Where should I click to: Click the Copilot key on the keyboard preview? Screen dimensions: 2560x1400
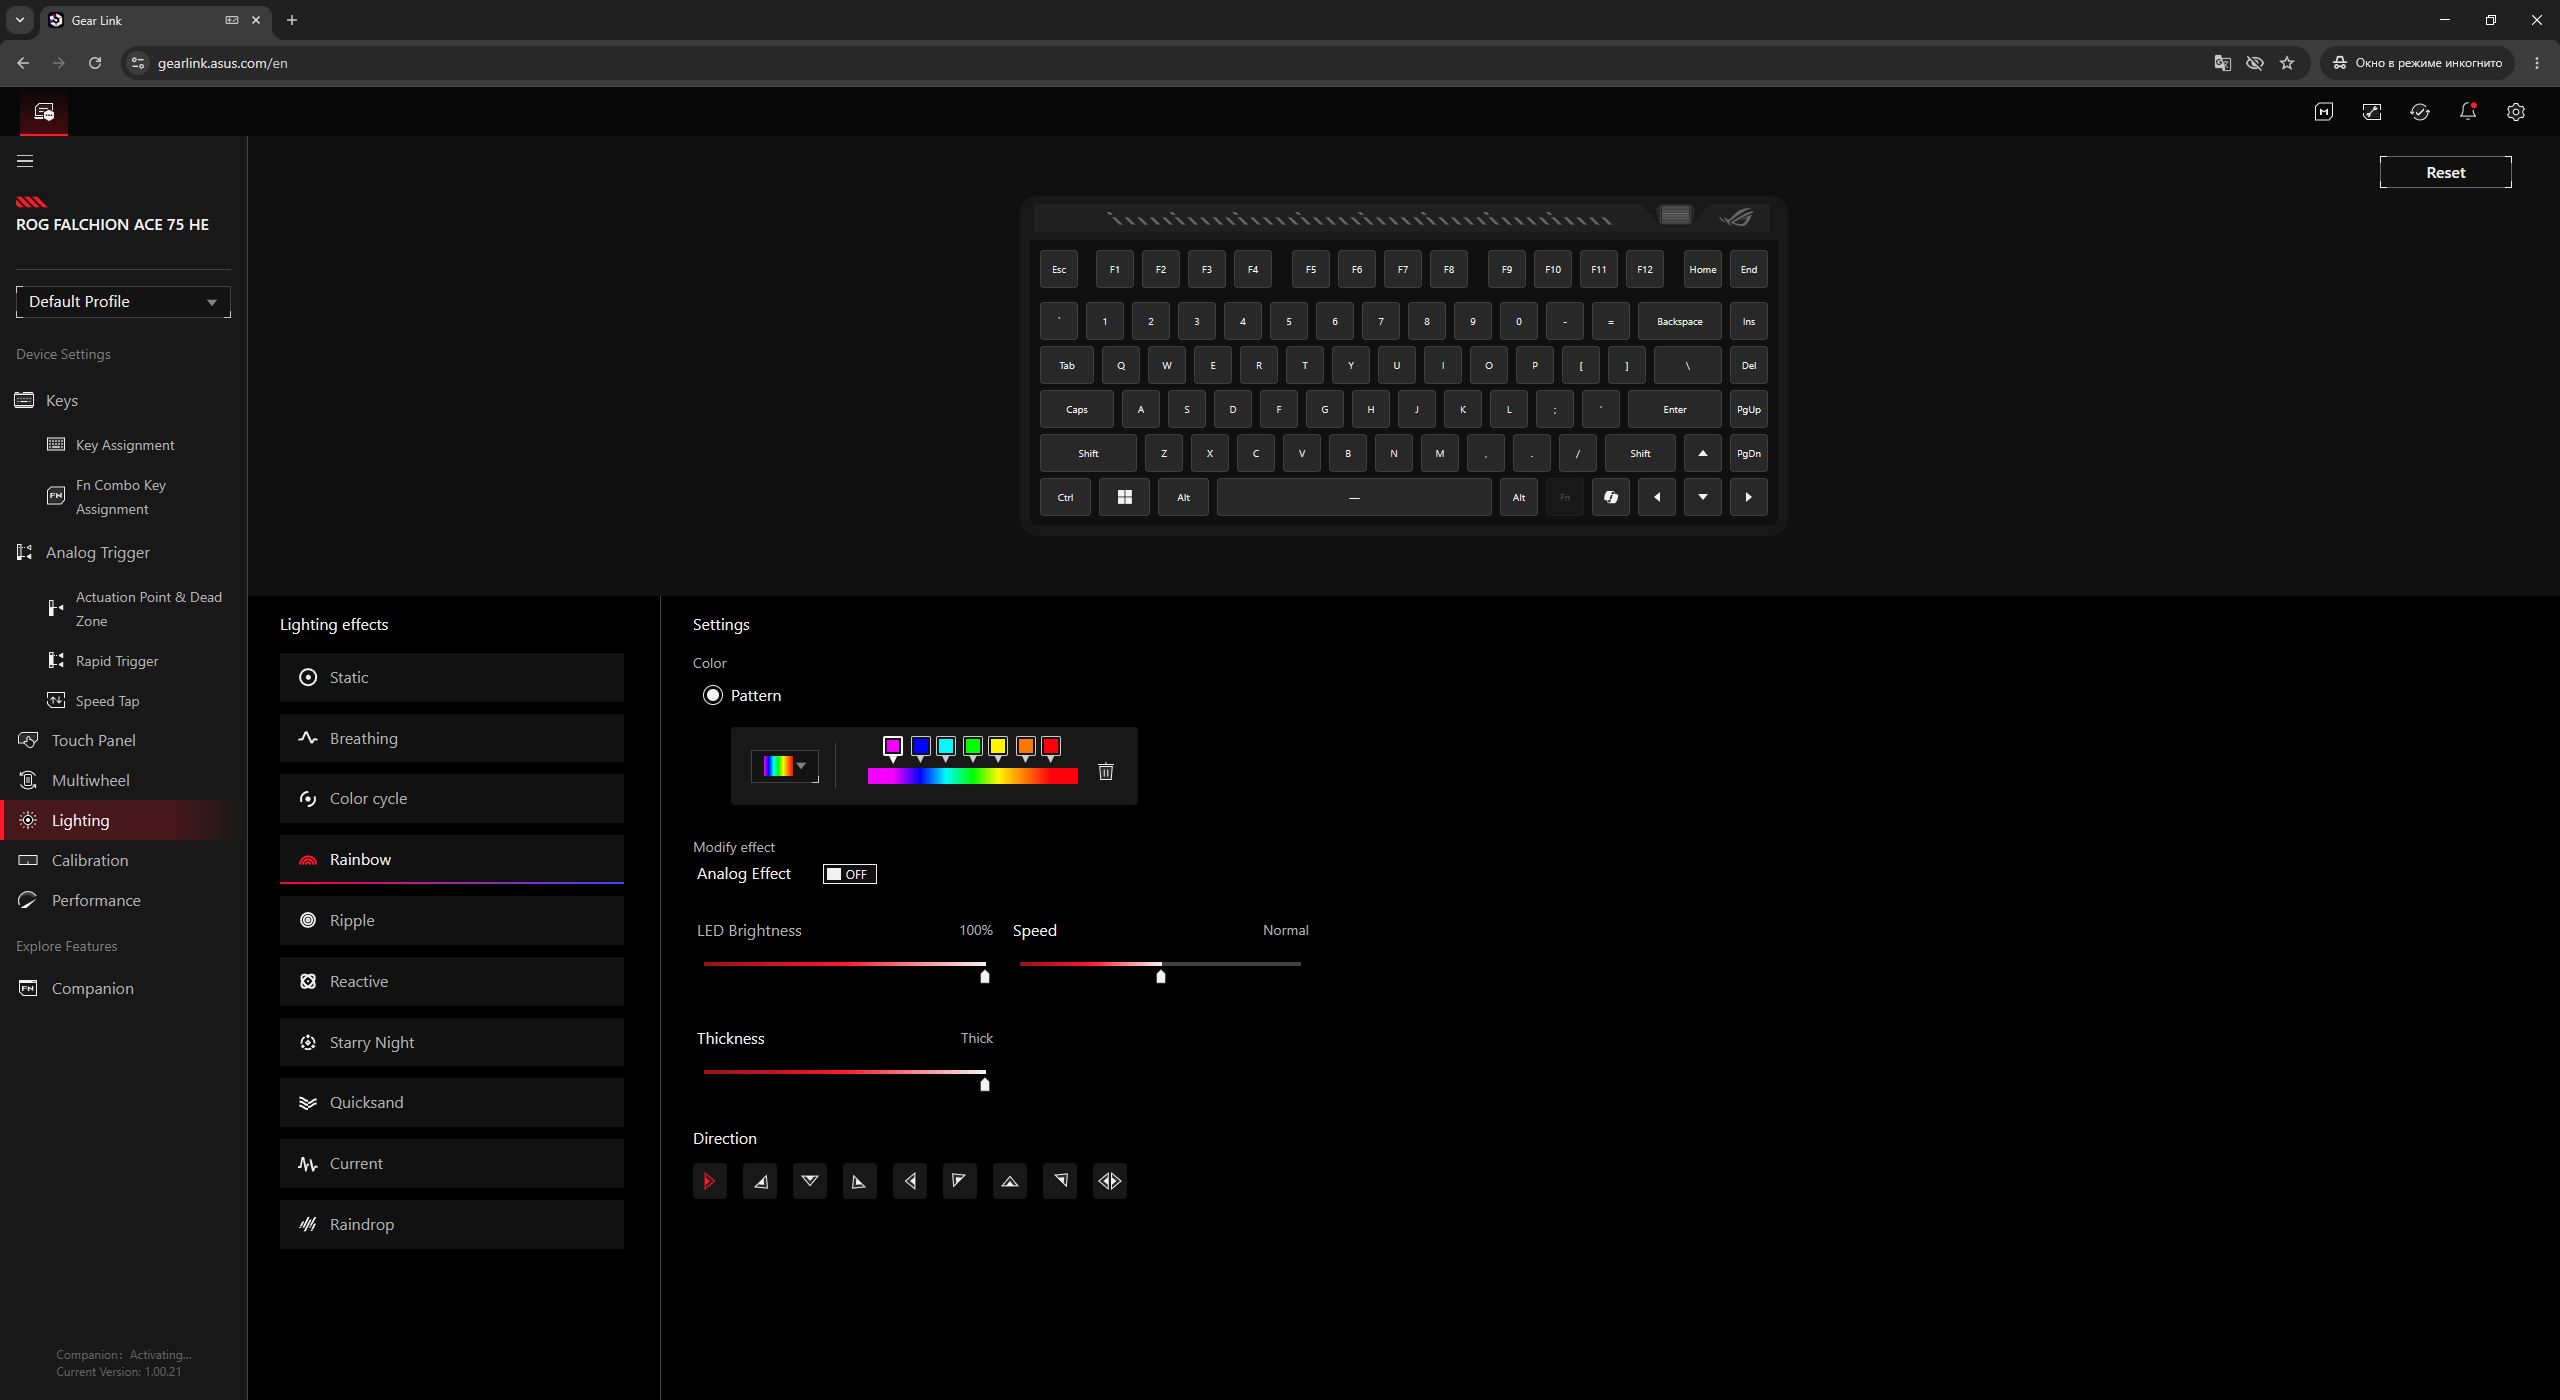(x=1611, y=497)
